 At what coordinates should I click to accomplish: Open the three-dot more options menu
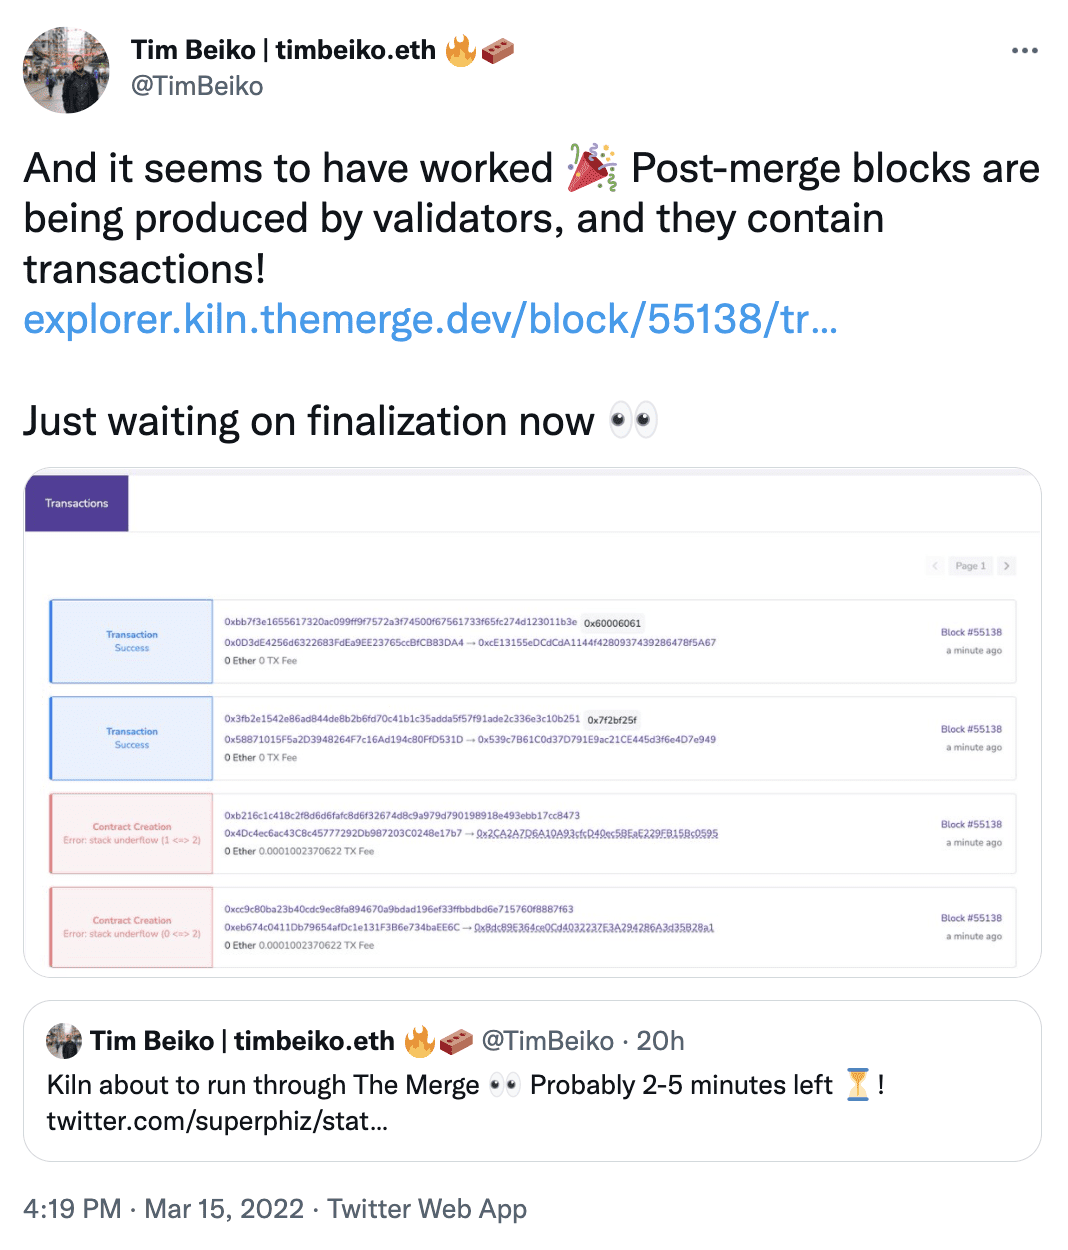[x=1024, y=50]
